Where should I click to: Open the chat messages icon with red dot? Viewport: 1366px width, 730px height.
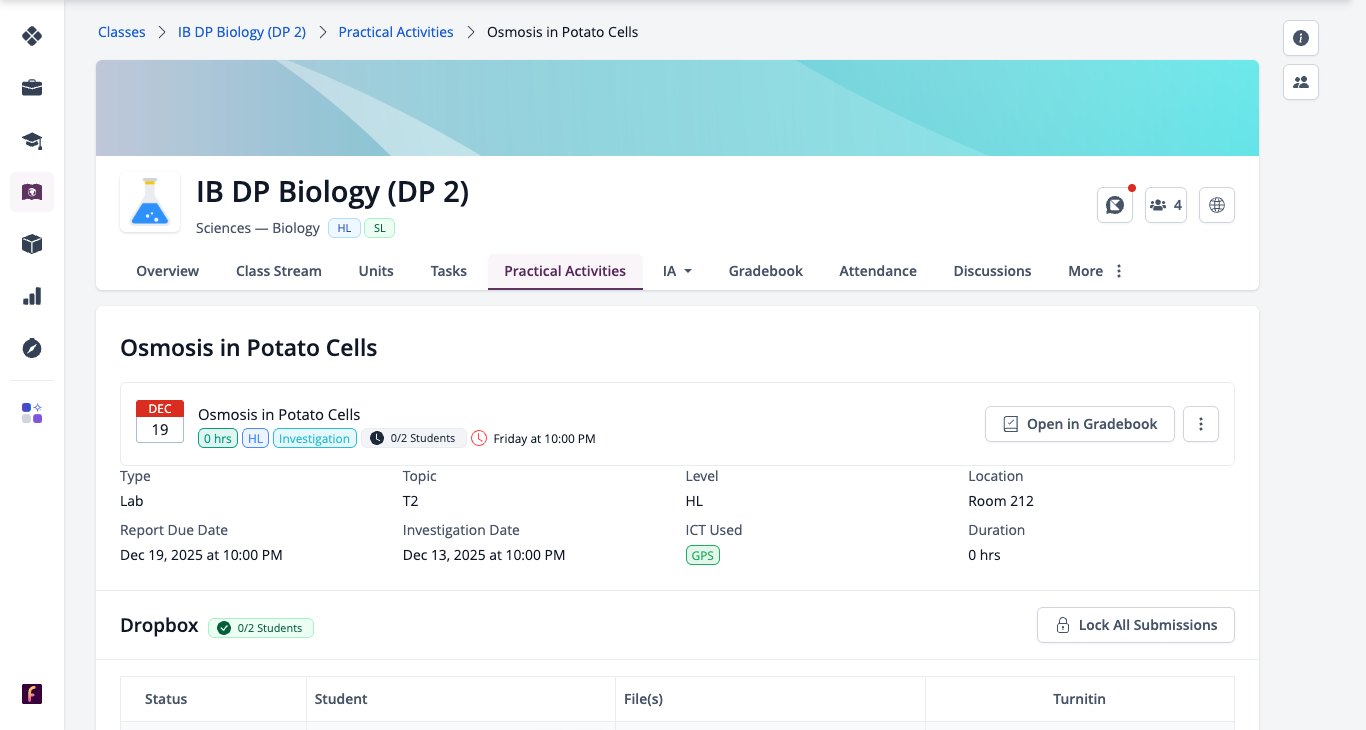[1115, 205]
